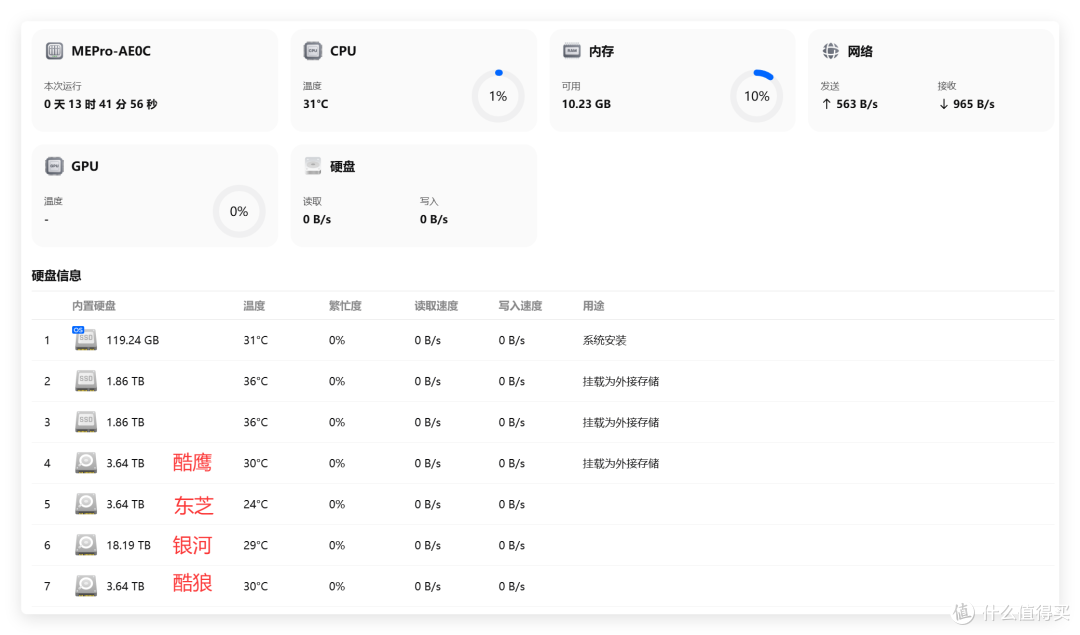Click the MEPro-AE0C device title
Screen dimensions: 1080x635
pyautogui.click(x=111, y=51)
